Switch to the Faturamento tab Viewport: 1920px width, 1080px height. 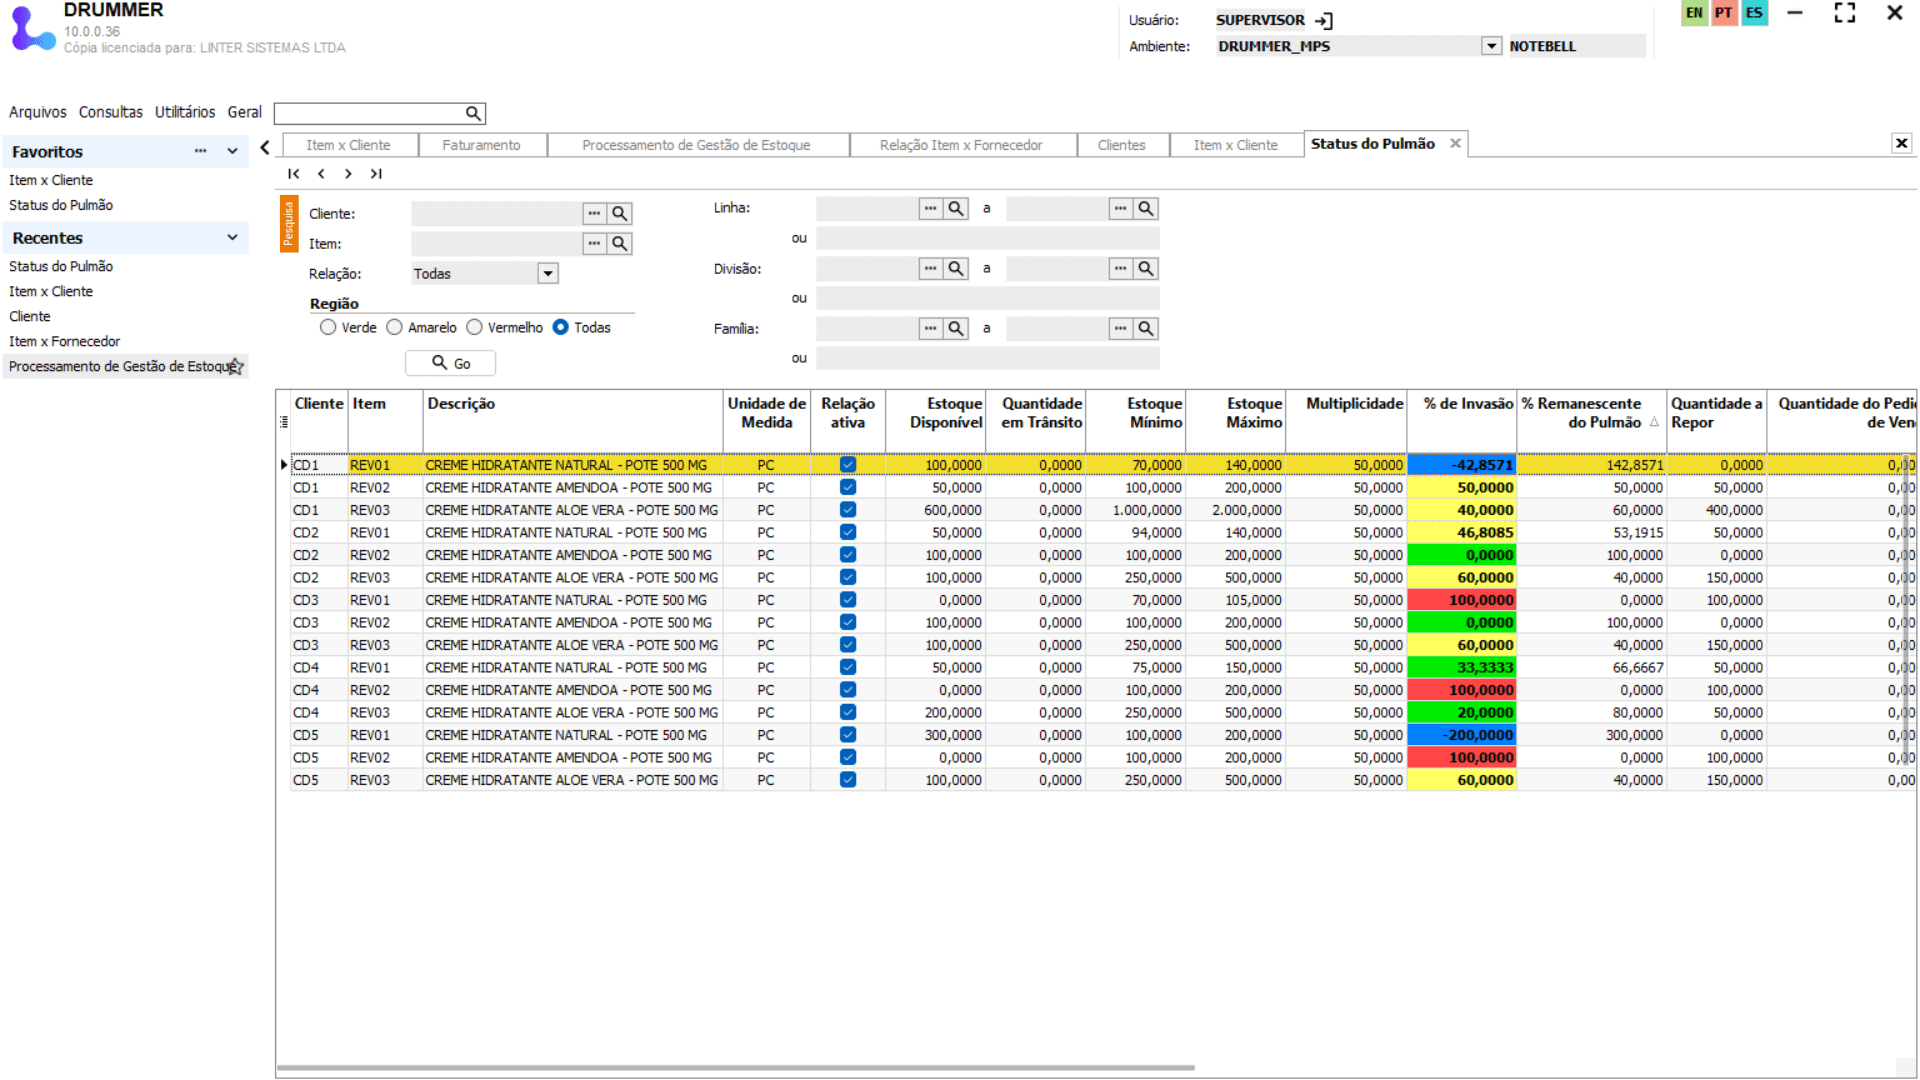pyautogui.click(x=481, y=146)
